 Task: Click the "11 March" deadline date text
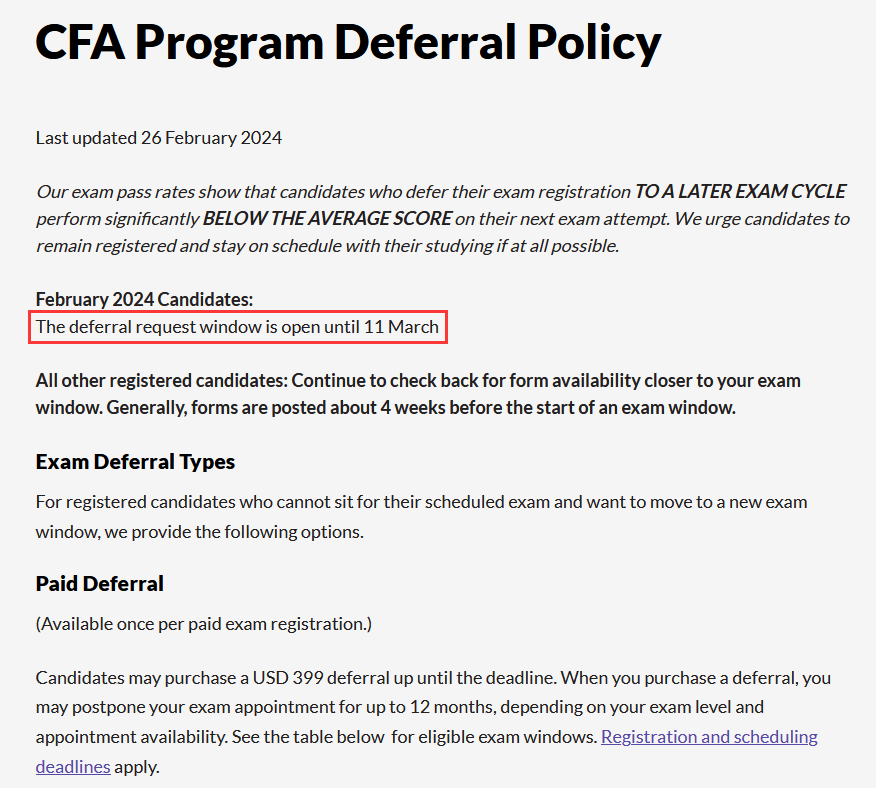(401, 327)
